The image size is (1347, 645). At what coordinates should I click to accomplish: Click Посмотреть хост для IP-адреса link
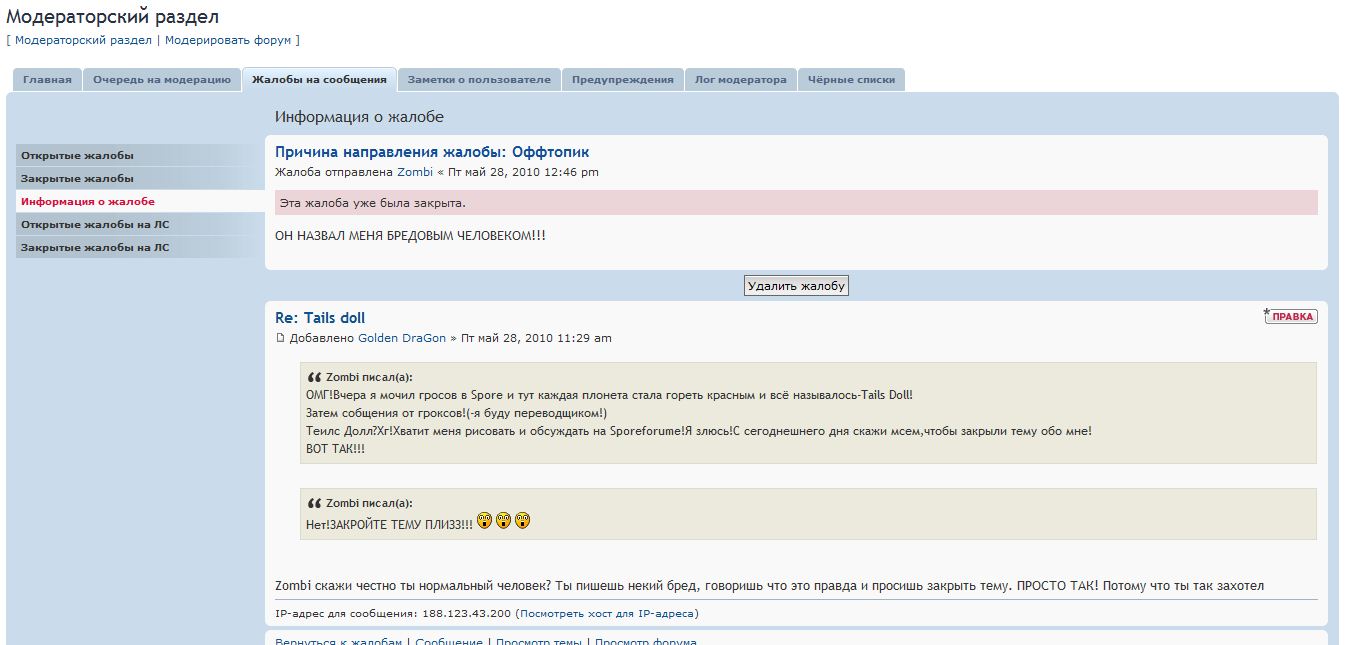tap(607, 613)
